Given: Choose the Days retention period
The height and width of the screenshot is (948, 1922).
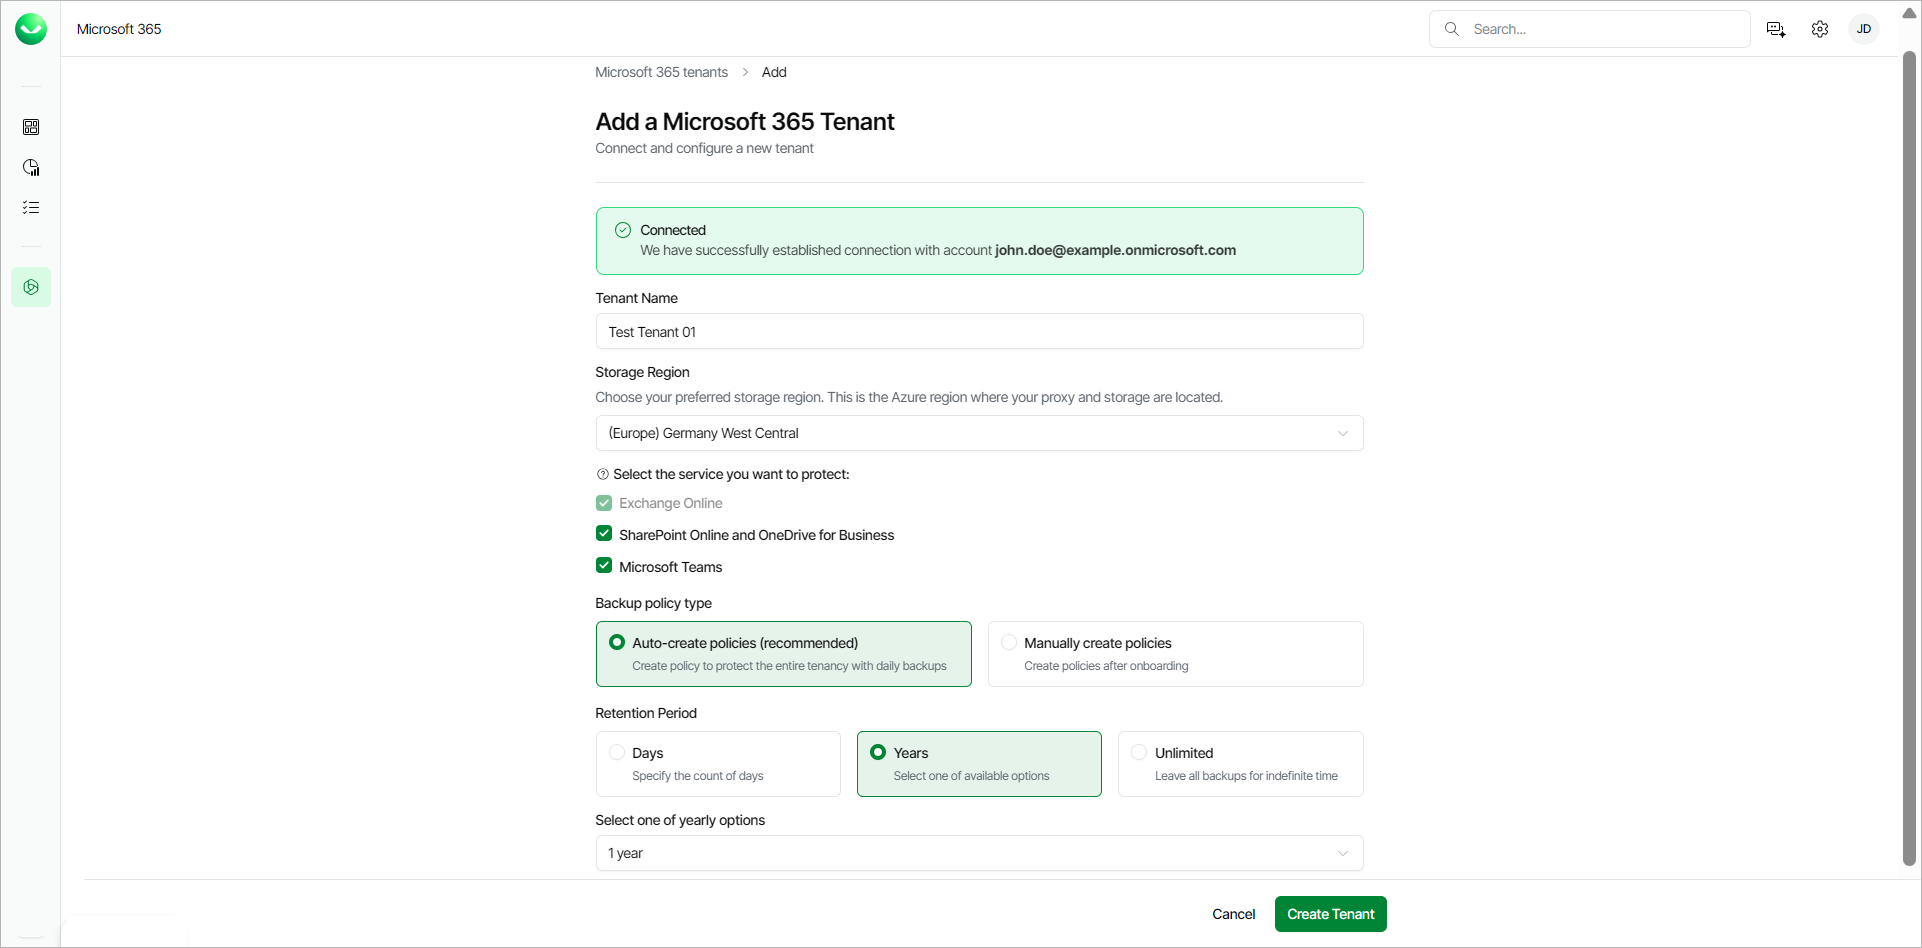Looking at the screenshot, I should (617, 753).
